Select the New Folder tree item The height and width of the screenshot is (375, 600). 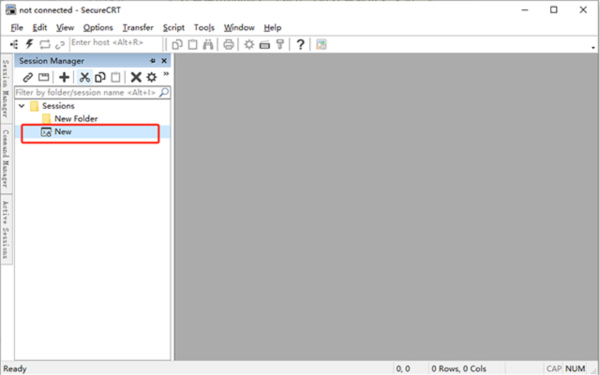coord(76,119)
